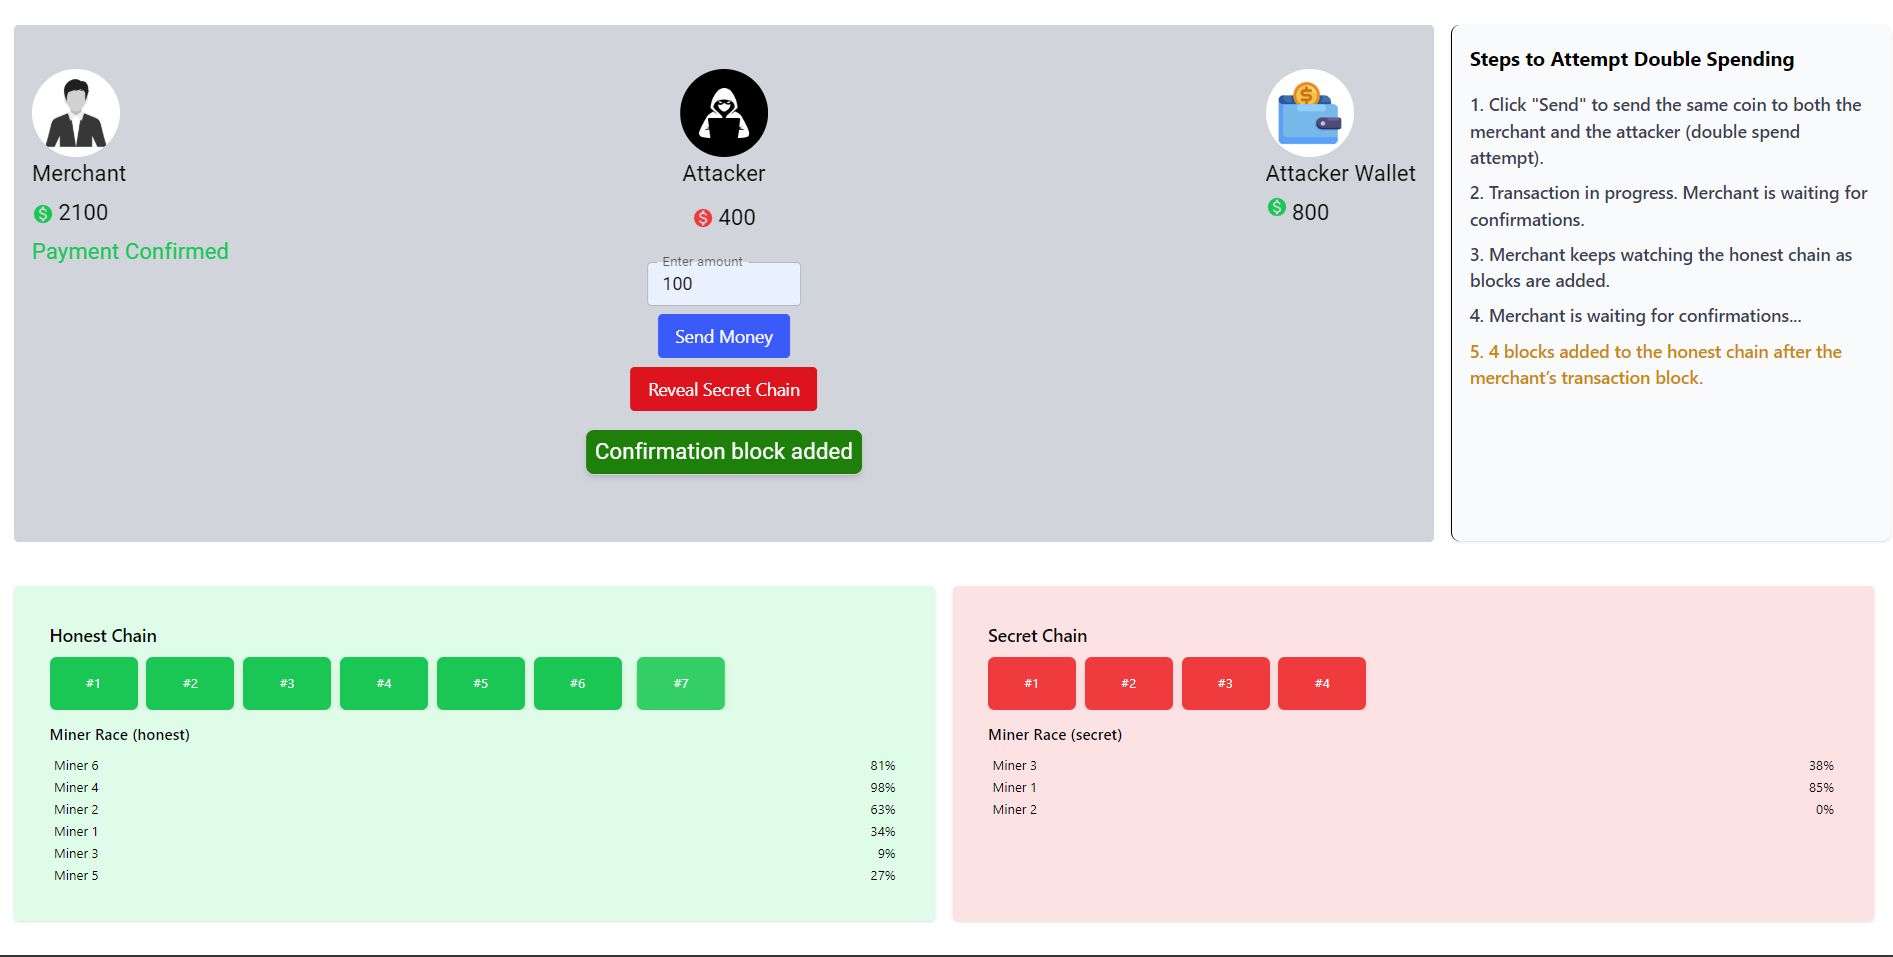Click honest Miner 4 progress row
This screenshot has width=1893, height=957.
click(474, 788)
